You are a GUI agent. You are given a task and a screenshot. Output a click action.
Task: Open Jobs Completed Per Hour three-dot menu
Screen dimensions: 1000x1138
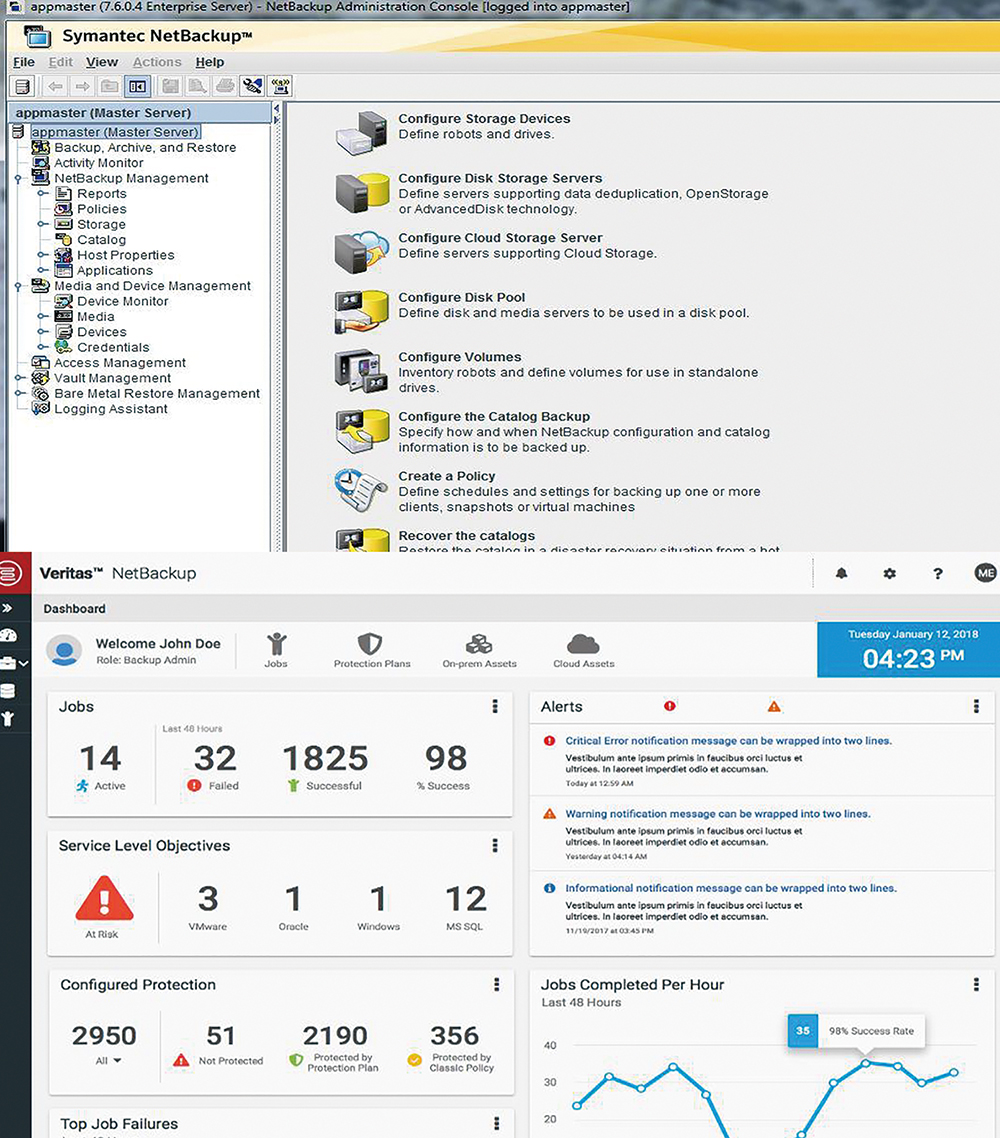[976, 984]
